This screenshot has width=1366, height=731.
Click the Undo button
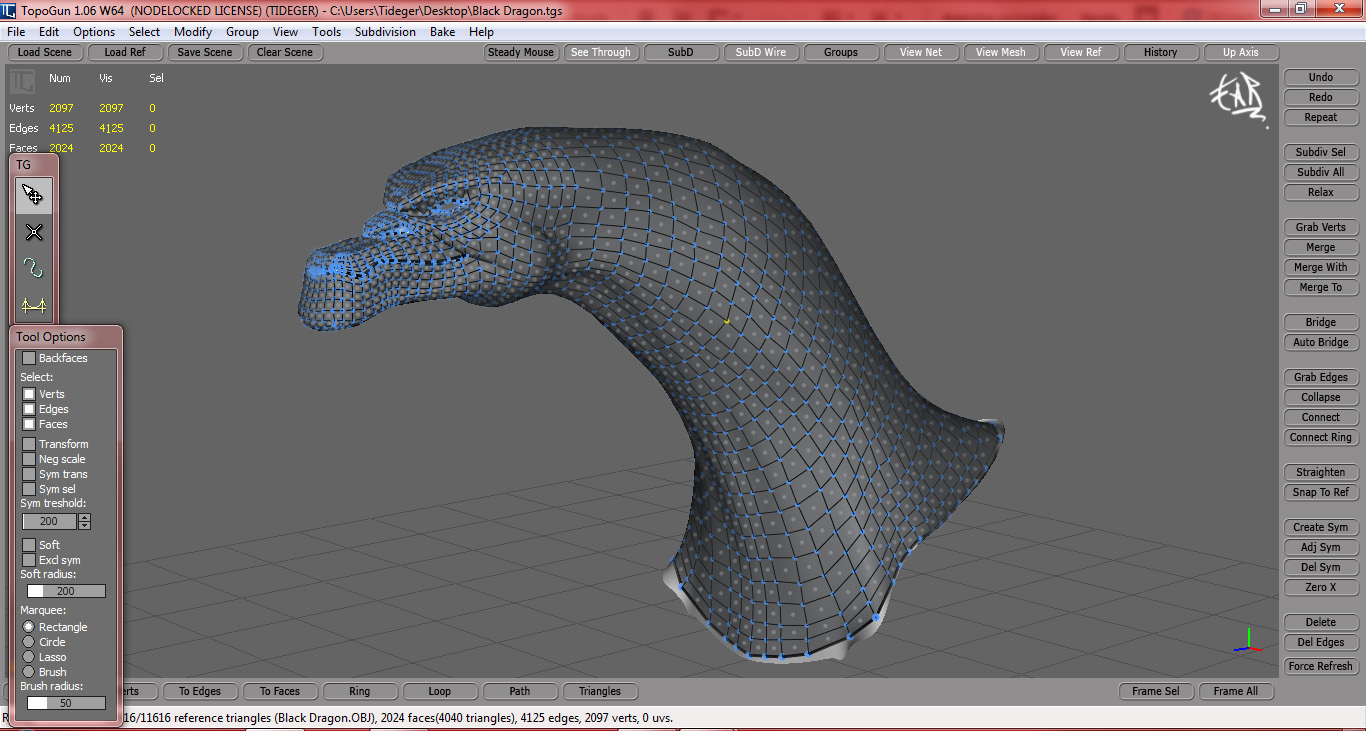(1321, 77)
